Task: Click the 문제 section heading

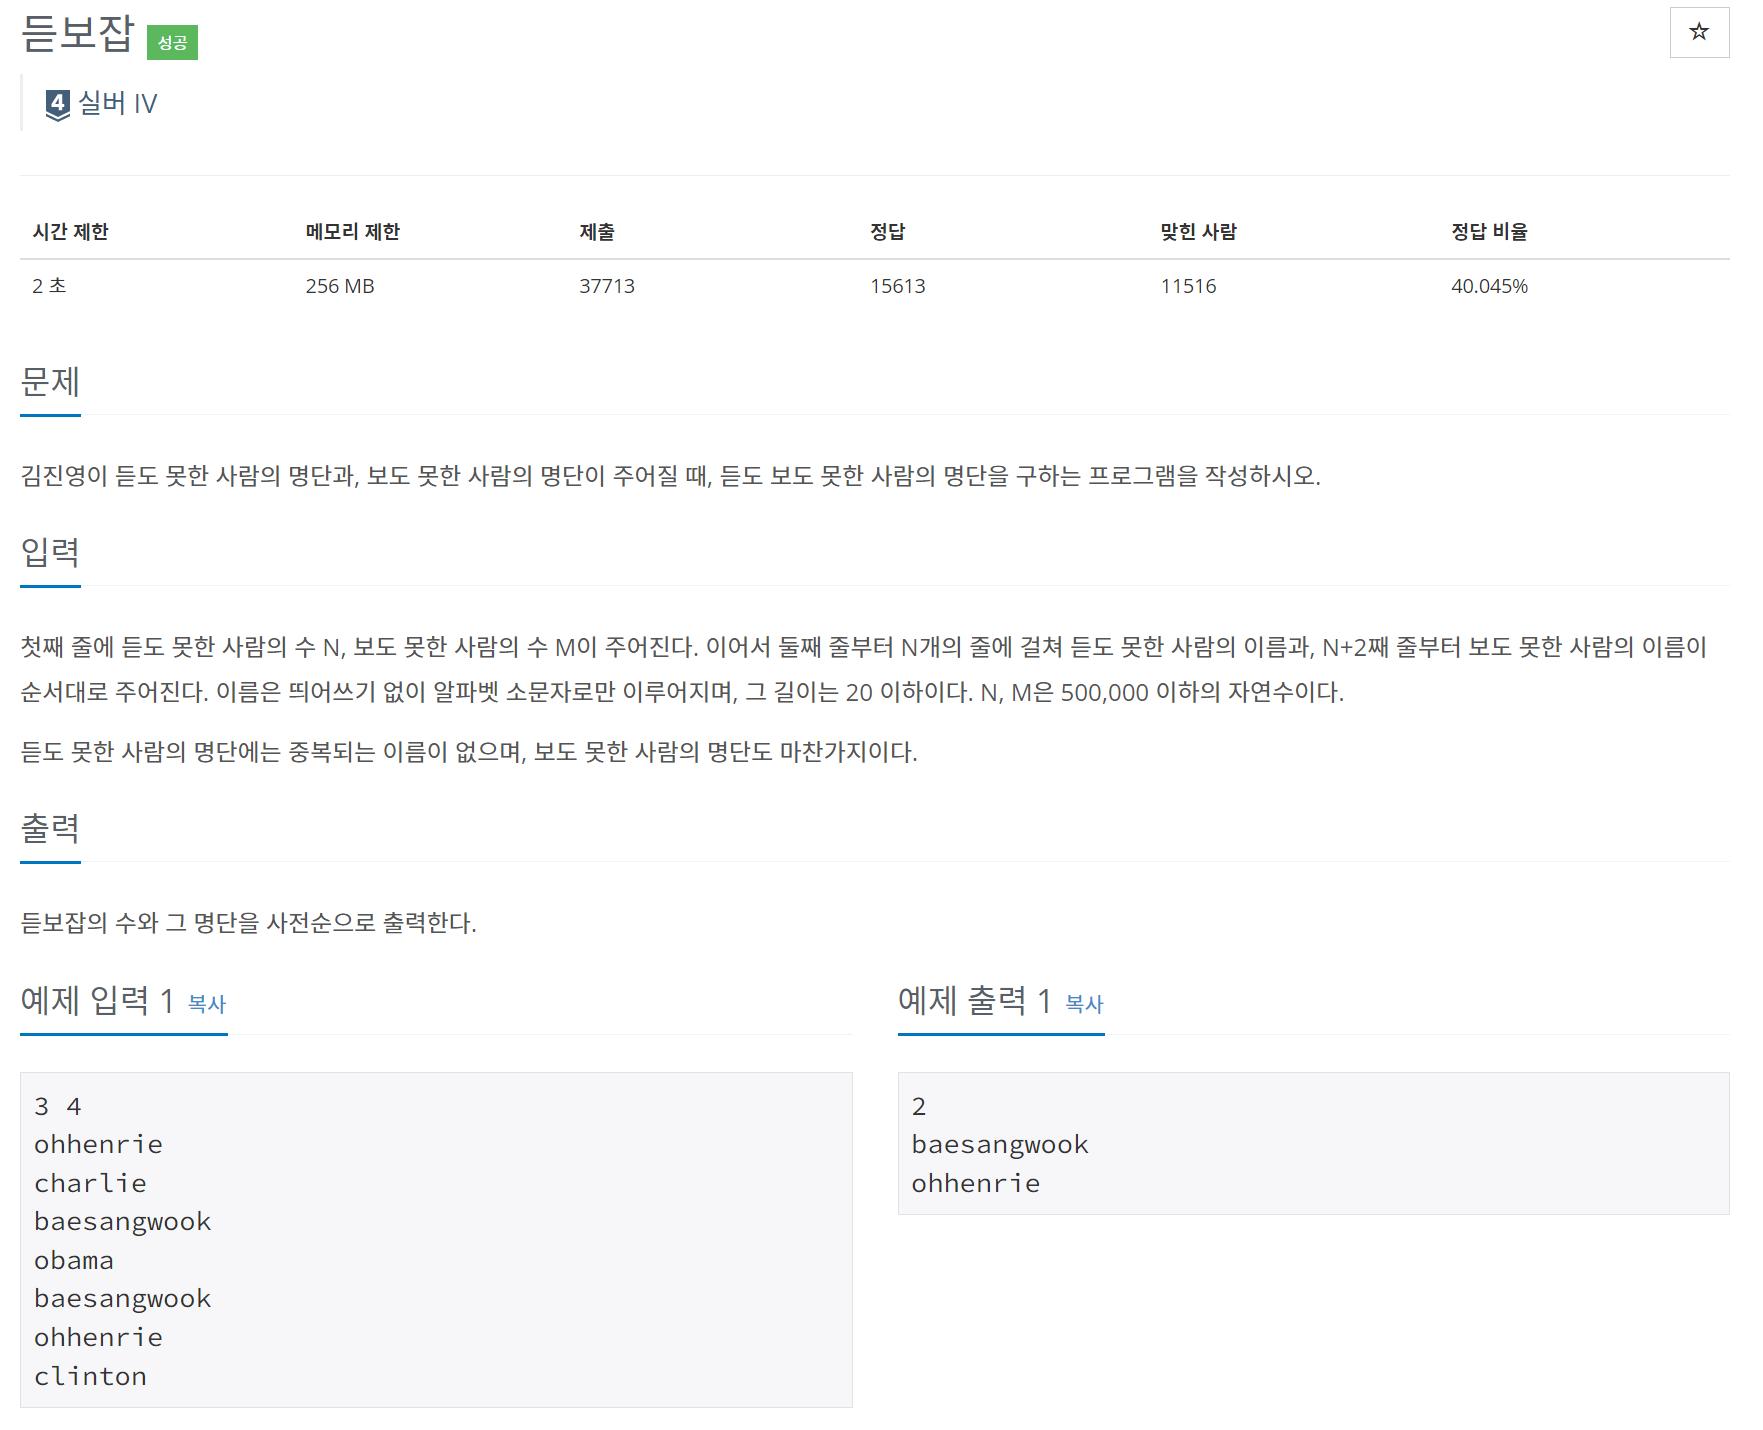Action: coord(50,381)
